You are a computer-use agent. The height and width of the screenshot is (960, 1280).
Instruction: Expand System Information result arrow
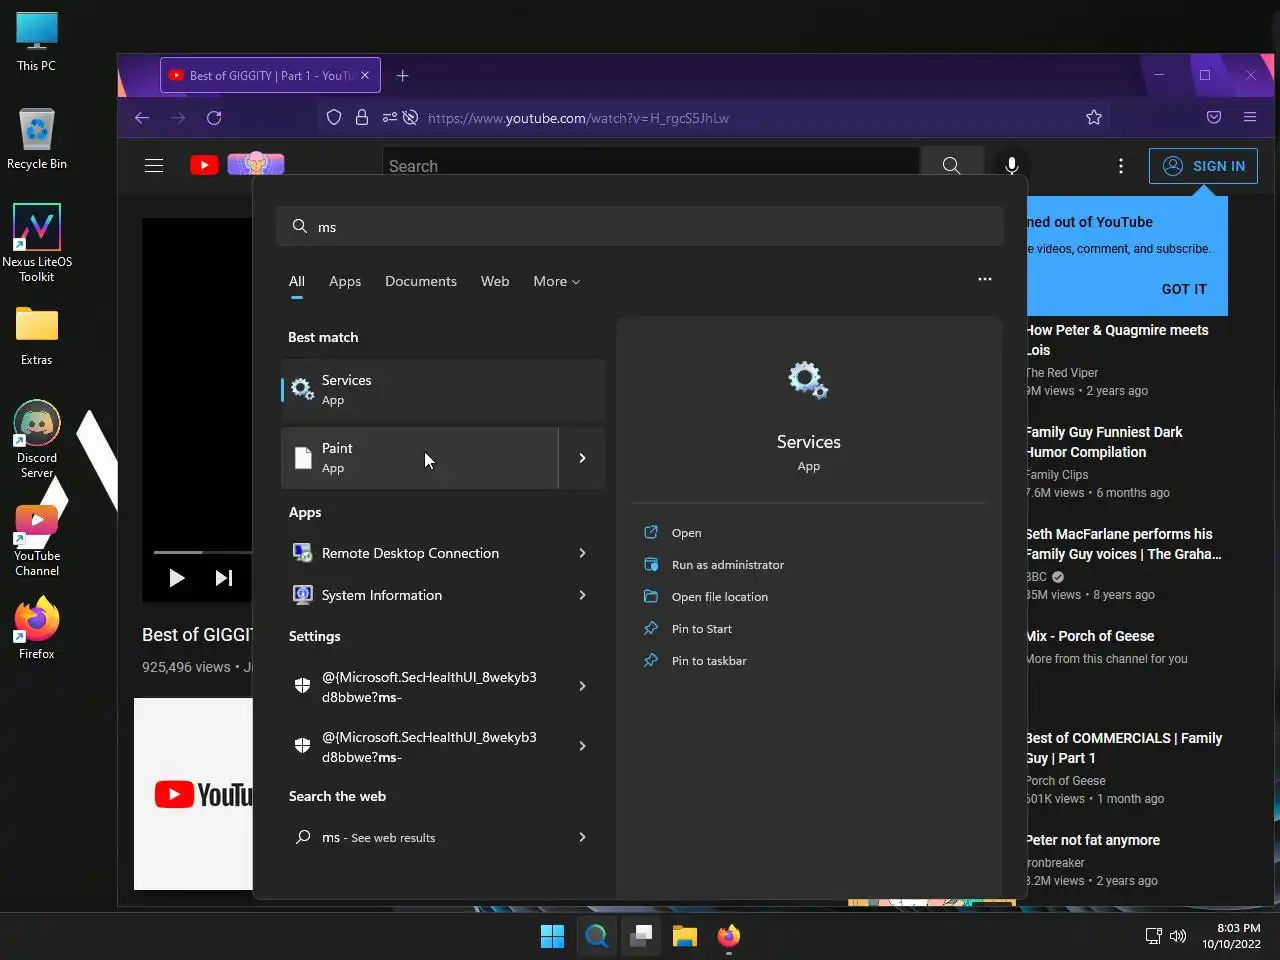[x=582, y=595]
